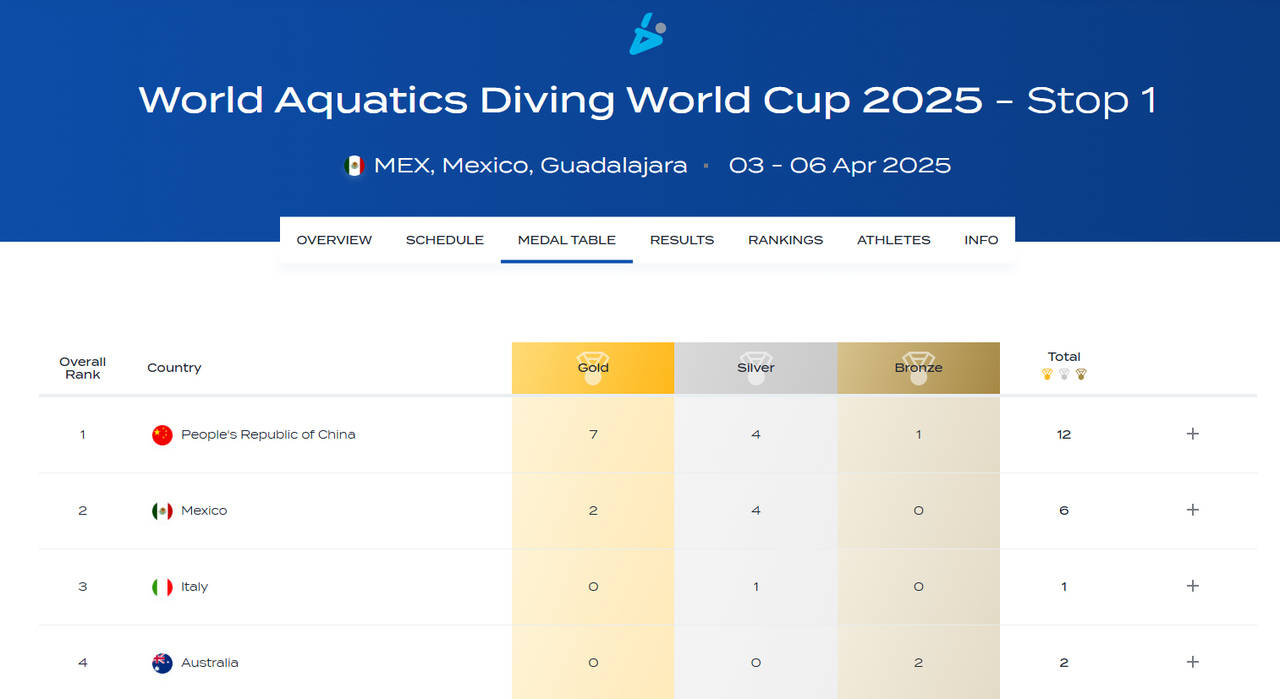Click the China flag icon
The image size is (1280, 699).
point(162,435)
